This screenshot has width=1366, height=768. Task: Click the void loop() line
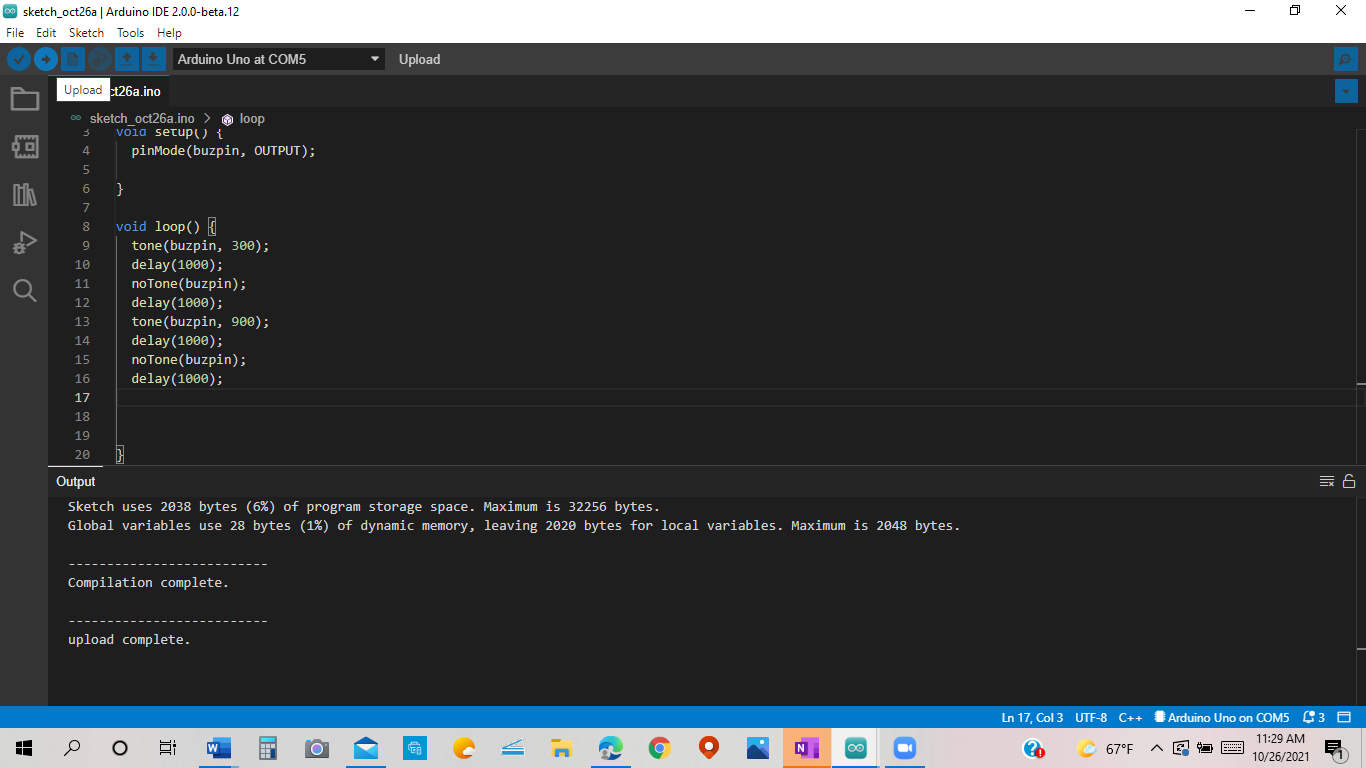pyautogui.click(x=166, y=227)
